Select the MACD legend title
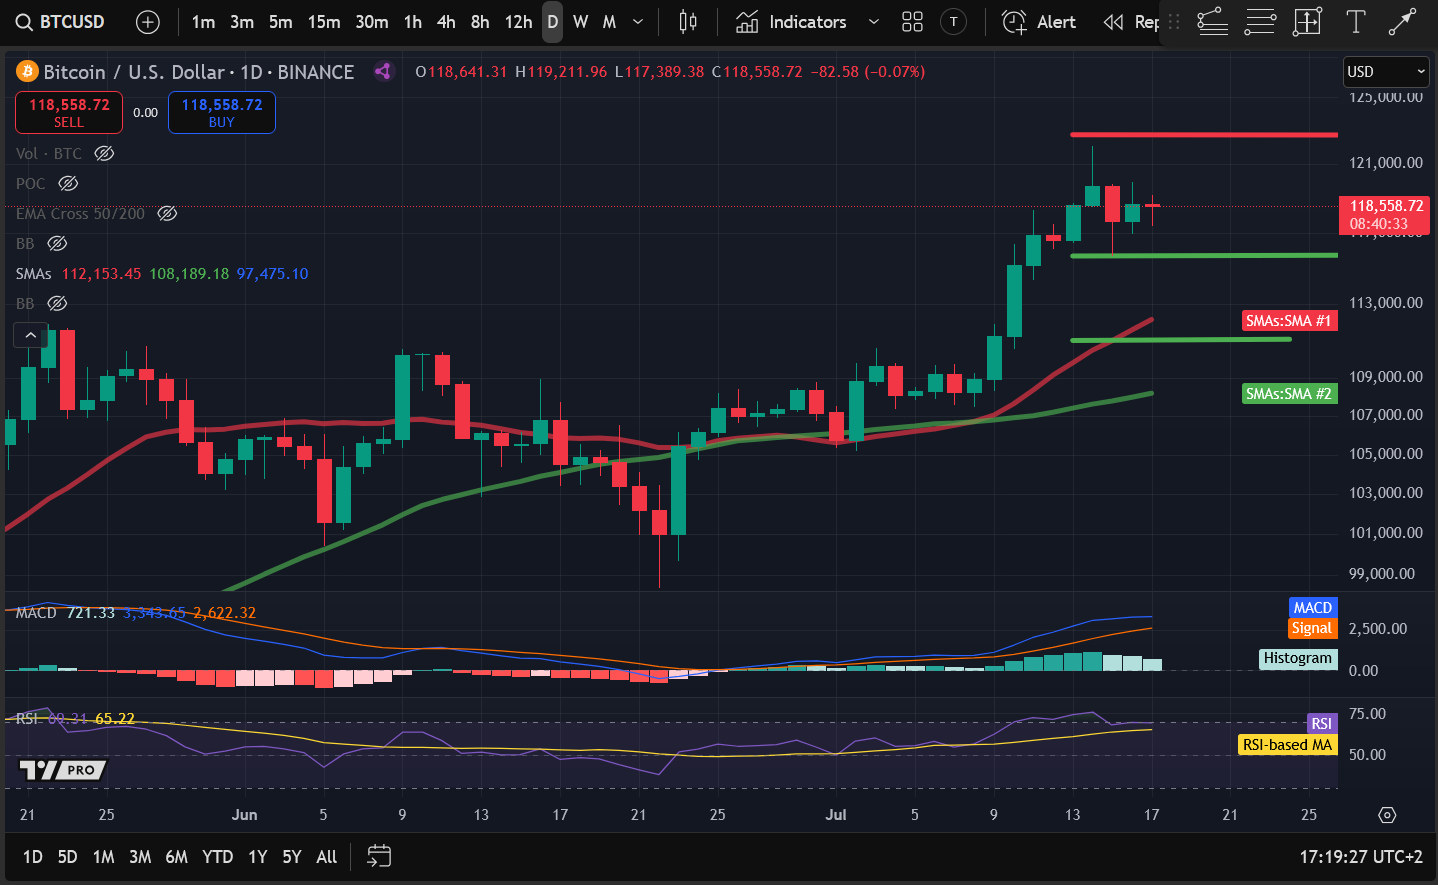Screen dimensions: 1438x885 (36, 613)
